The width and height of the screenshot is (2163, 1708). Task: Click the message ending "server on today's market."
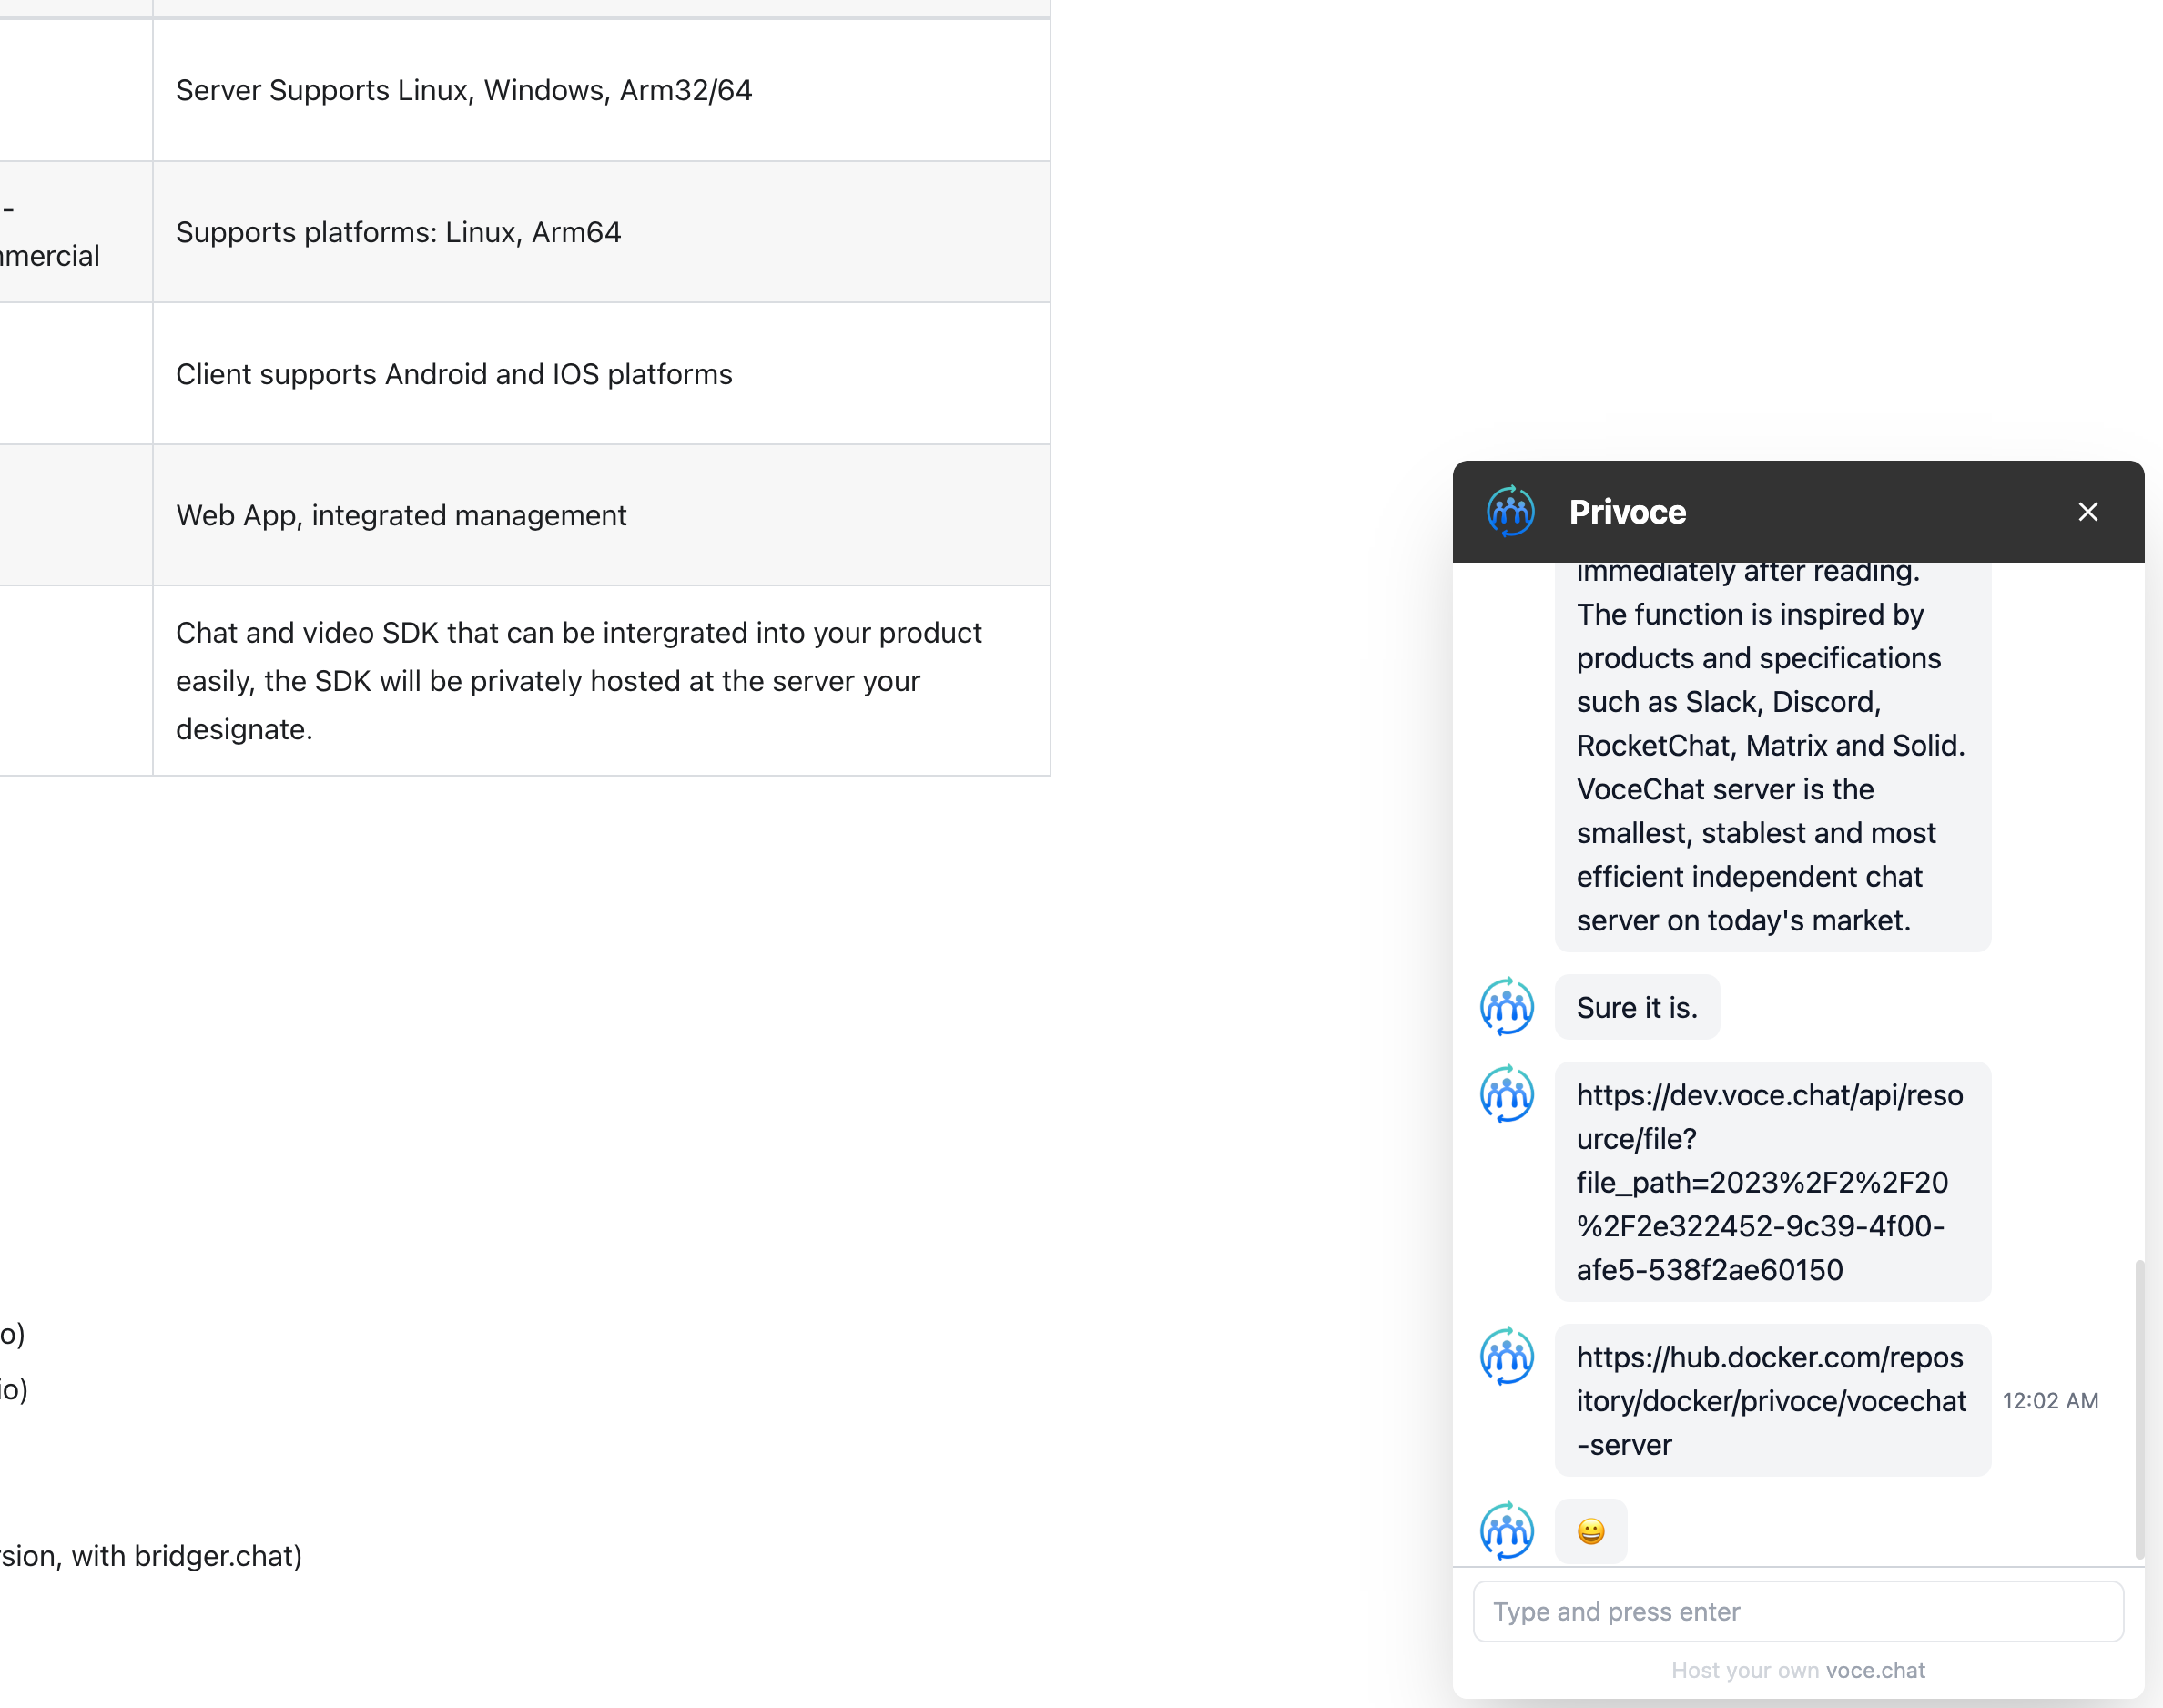click(1772, 757)
